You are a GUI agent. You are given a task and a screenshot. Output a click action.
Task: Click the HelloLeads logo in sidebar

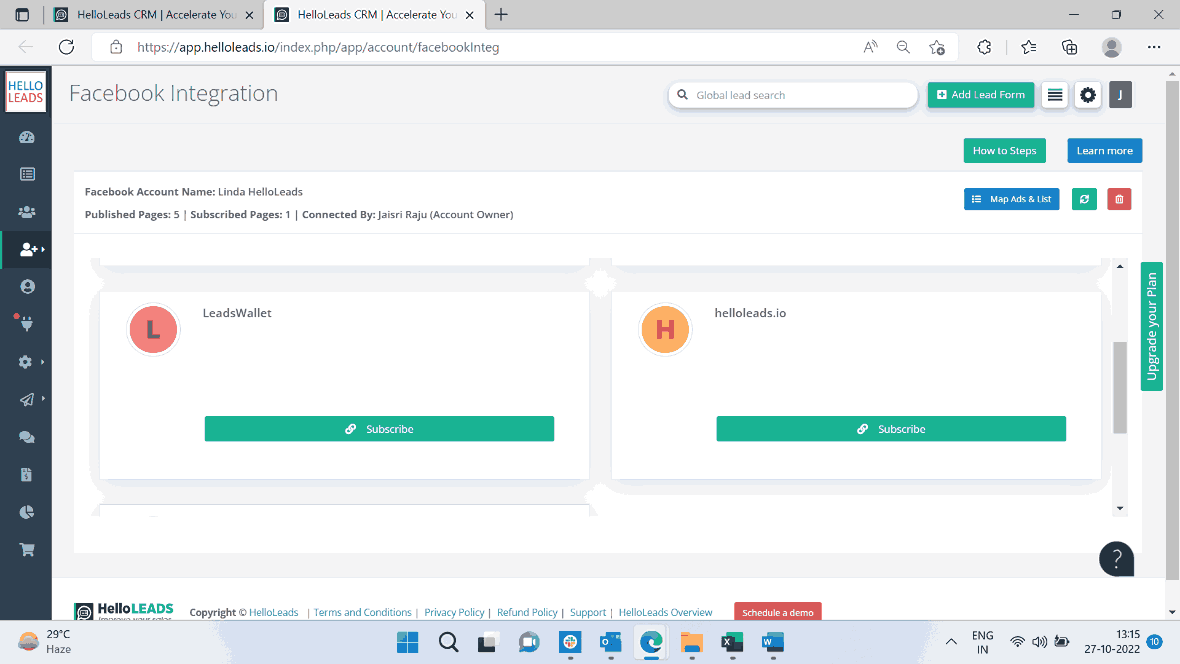point(26,92)
